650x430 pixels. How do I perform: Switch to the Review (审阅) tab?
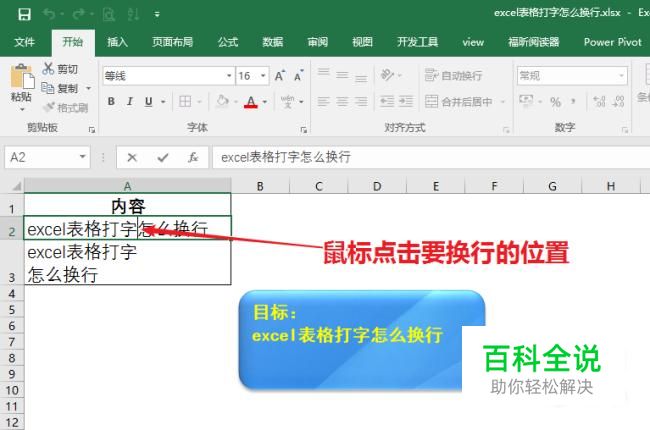coord(318,42)
